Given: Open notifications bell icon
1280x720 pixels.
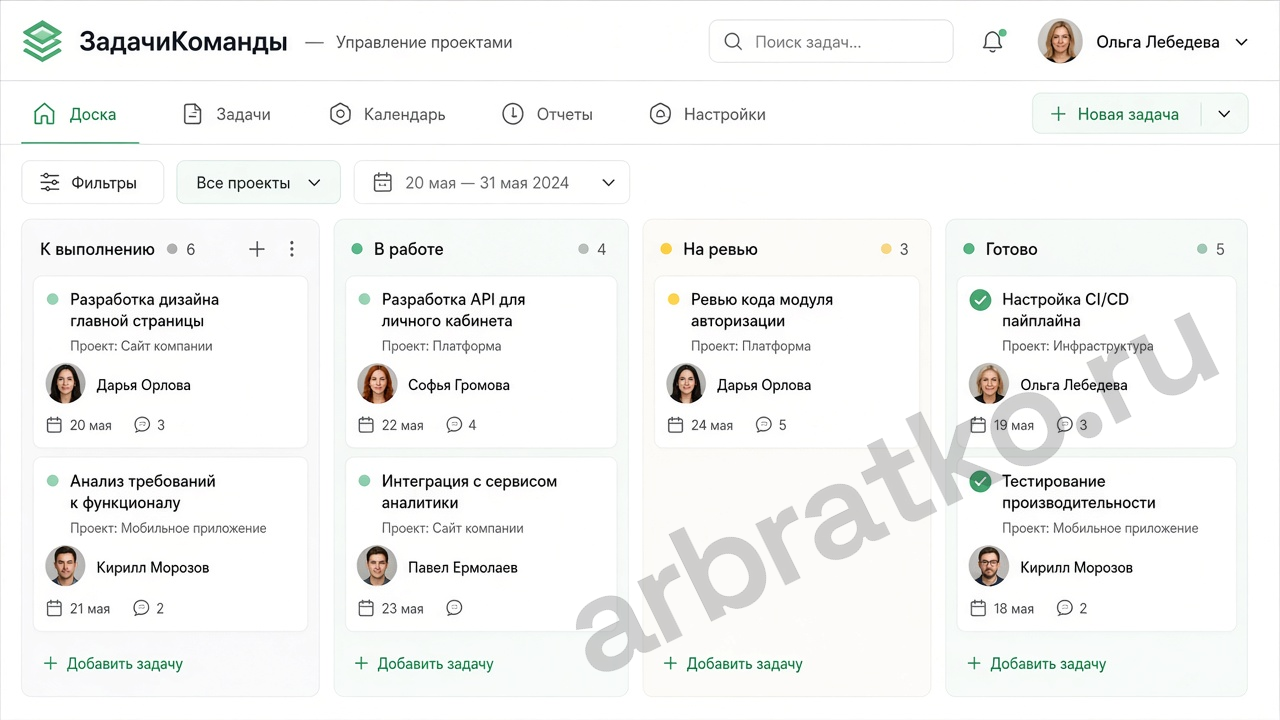Looking at the screenshot, I should click(x=993, y=42).
